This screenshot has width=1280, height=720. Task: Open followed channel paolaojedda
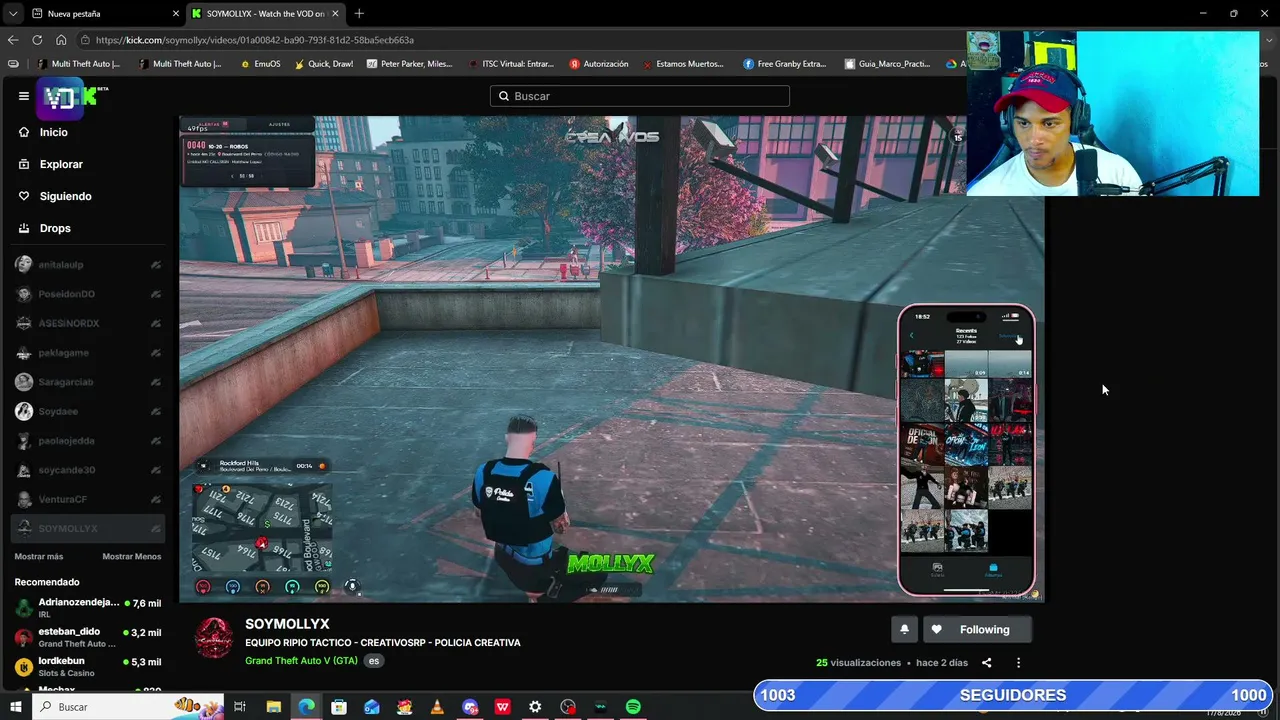[88, 441]
